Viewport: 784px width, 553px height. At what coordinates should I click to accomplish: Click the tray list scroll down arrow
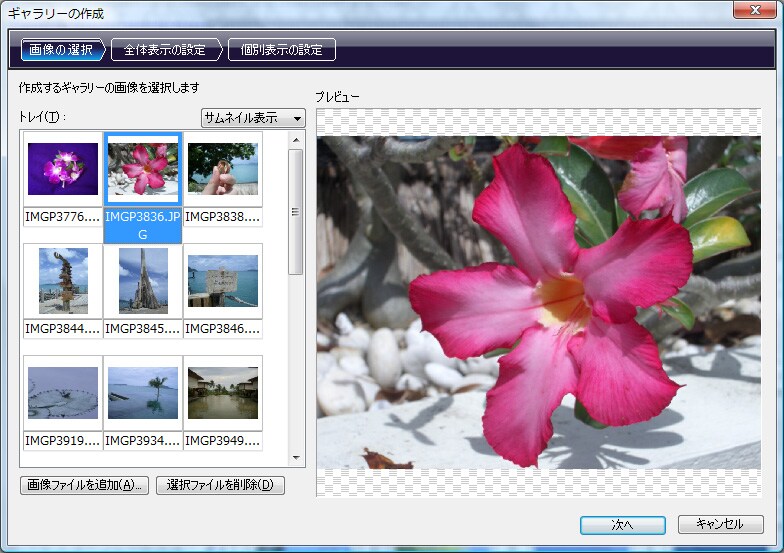tap(296, 458)
